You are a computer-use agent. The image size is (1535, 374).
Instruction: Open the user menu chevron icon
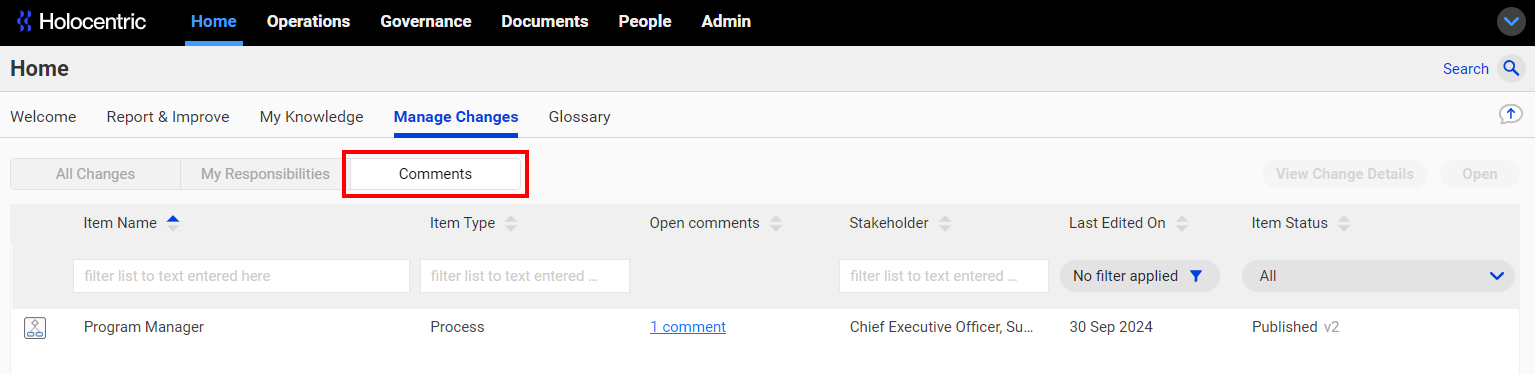click(x=1511, y=21)
